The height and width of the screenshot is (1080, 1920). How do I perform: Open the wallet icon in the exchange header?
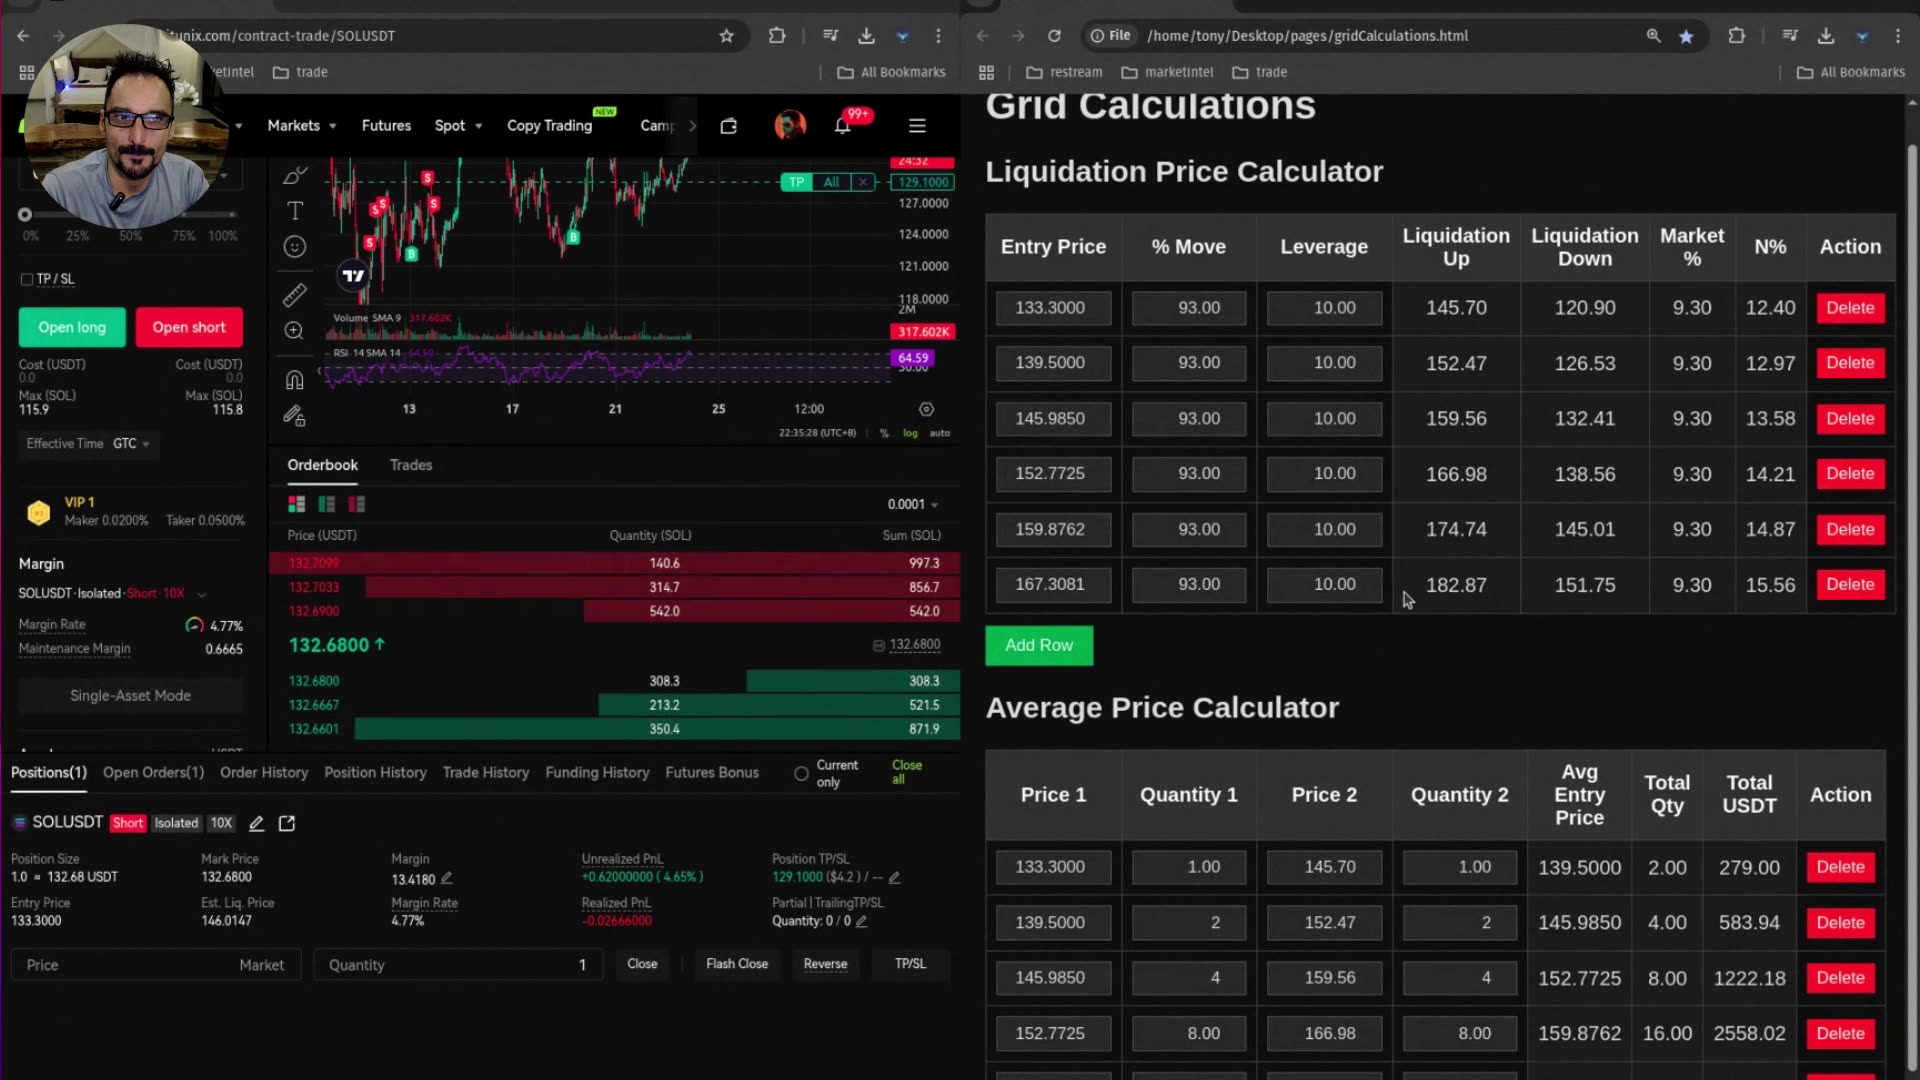point(728,125)
